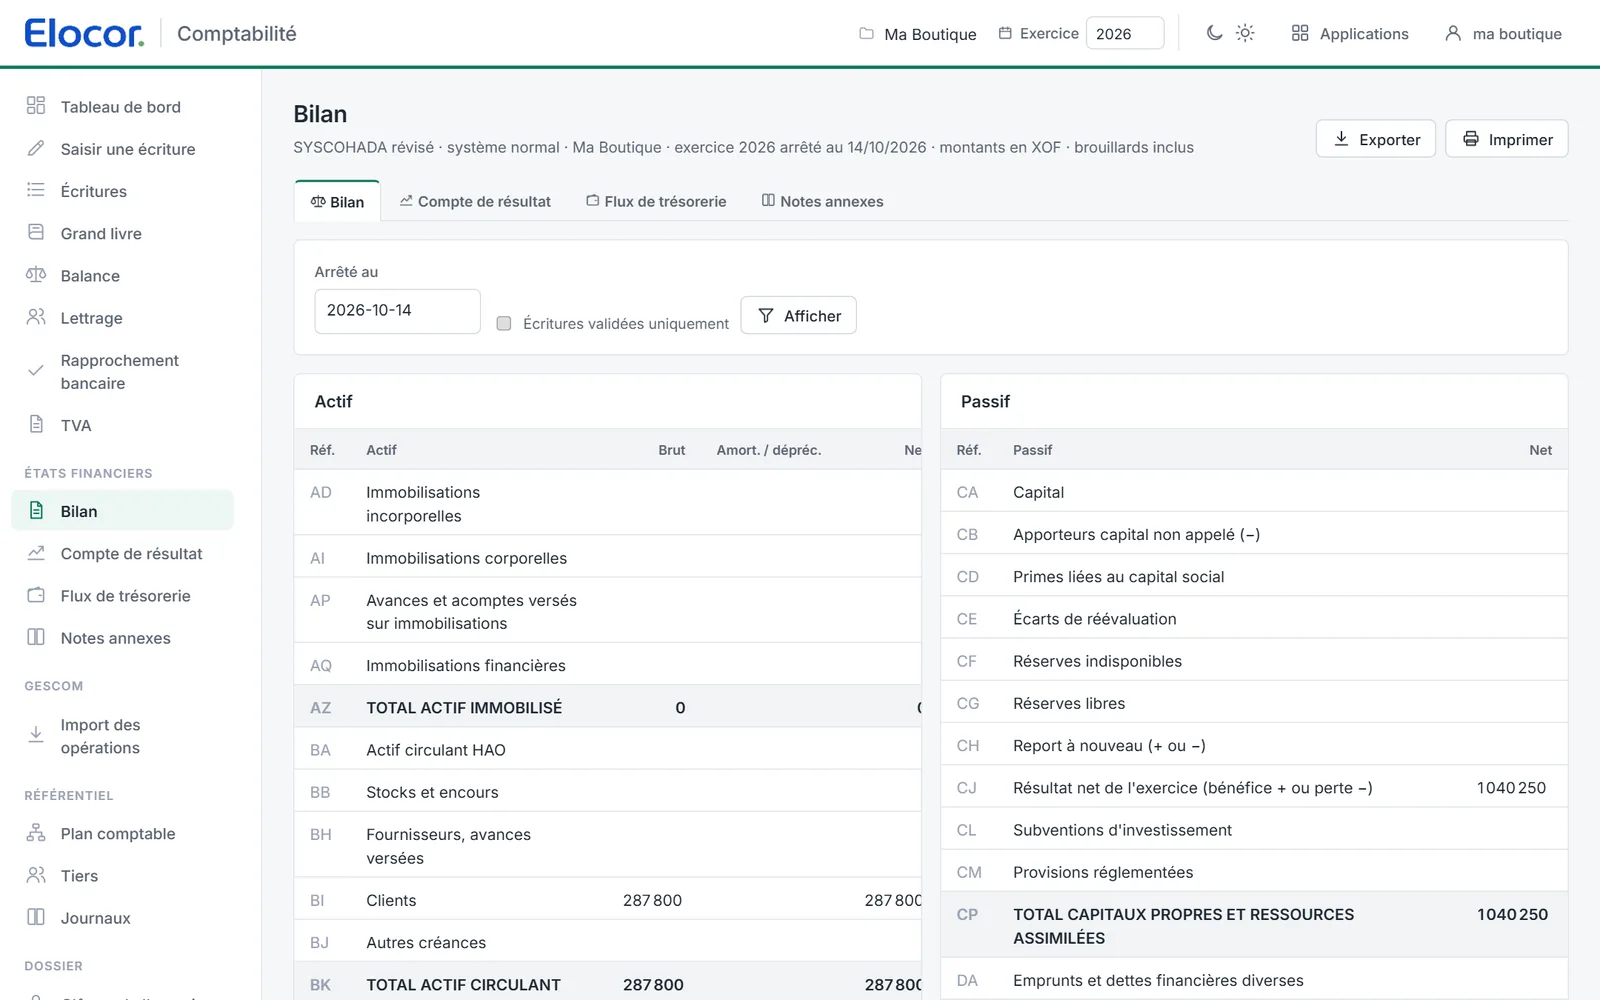The height and width of the screenshot is (1000, 1600).
Task: Click the Grand livre icon
Action: 36,232
